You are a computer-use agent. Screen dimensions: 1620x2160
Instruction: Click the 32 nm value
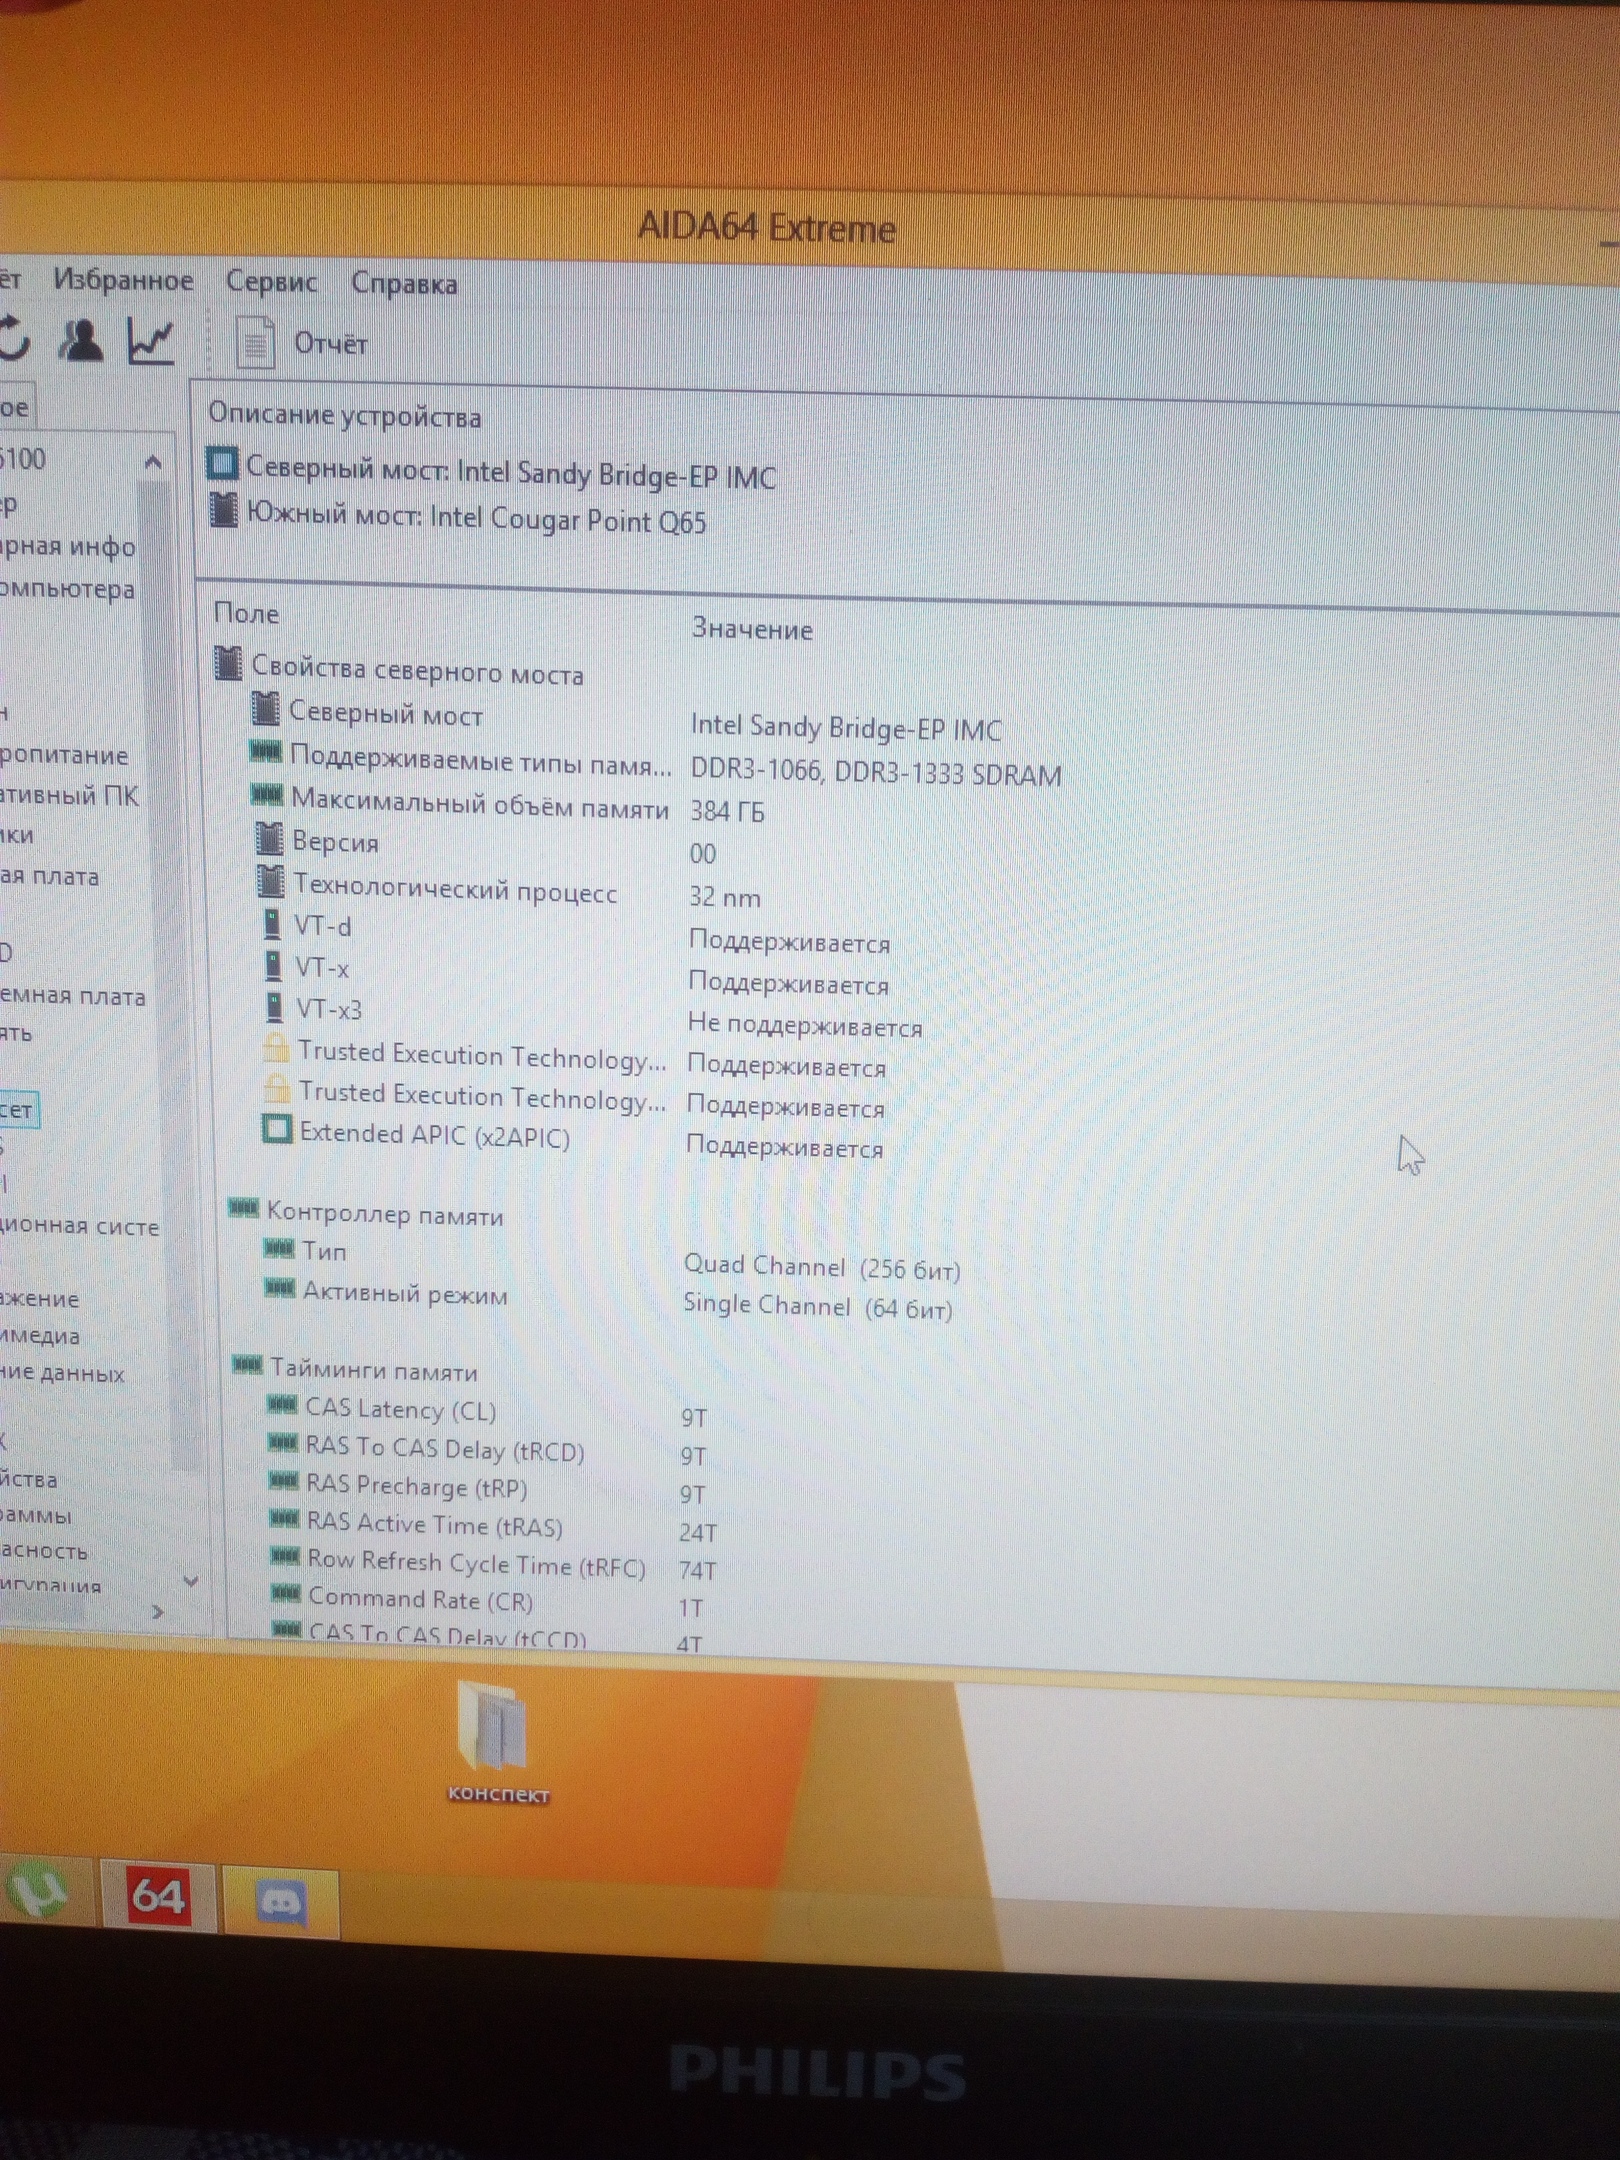[724, 897]
